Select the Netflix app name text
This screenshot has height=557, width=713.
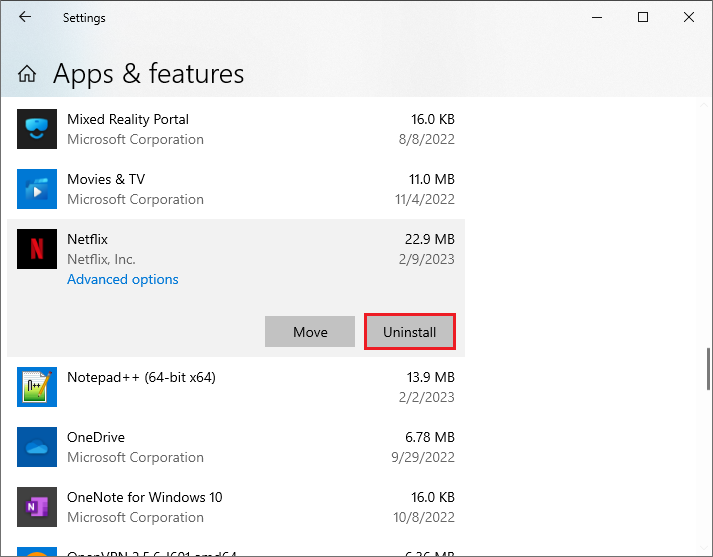[x=87, y=239]
